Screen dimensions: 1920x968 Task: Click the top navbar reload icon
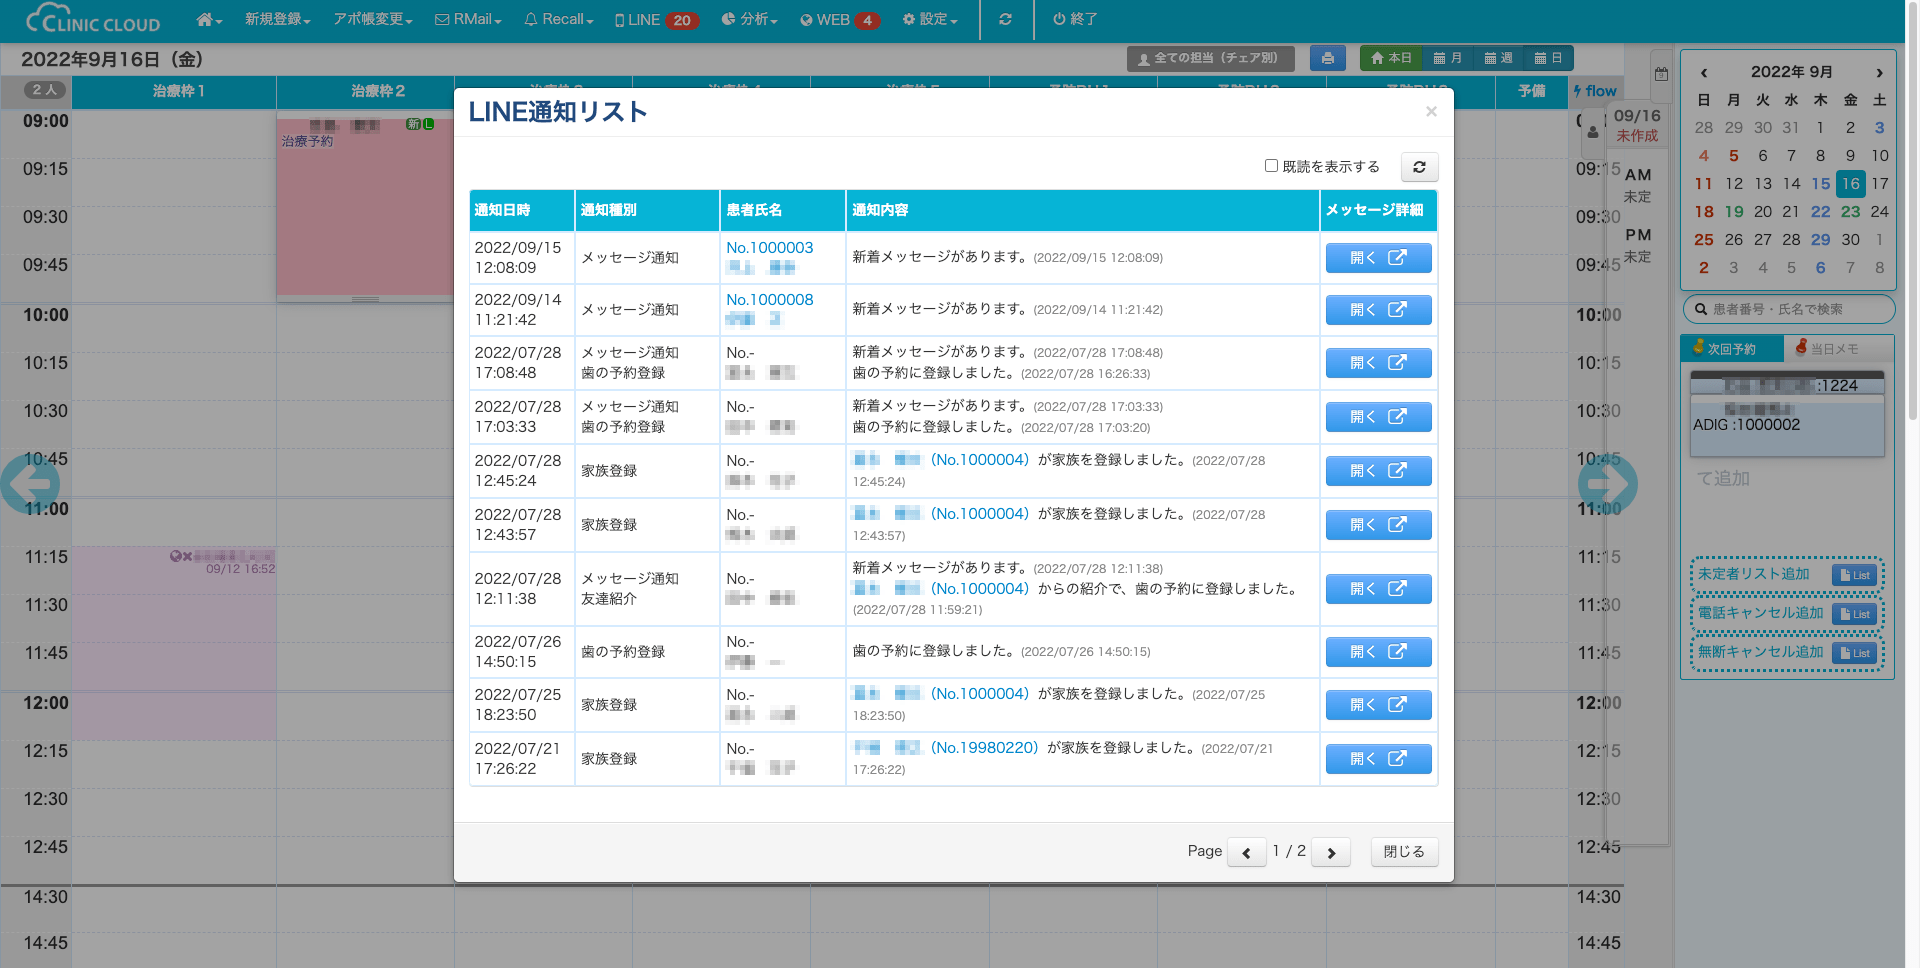1005,19
